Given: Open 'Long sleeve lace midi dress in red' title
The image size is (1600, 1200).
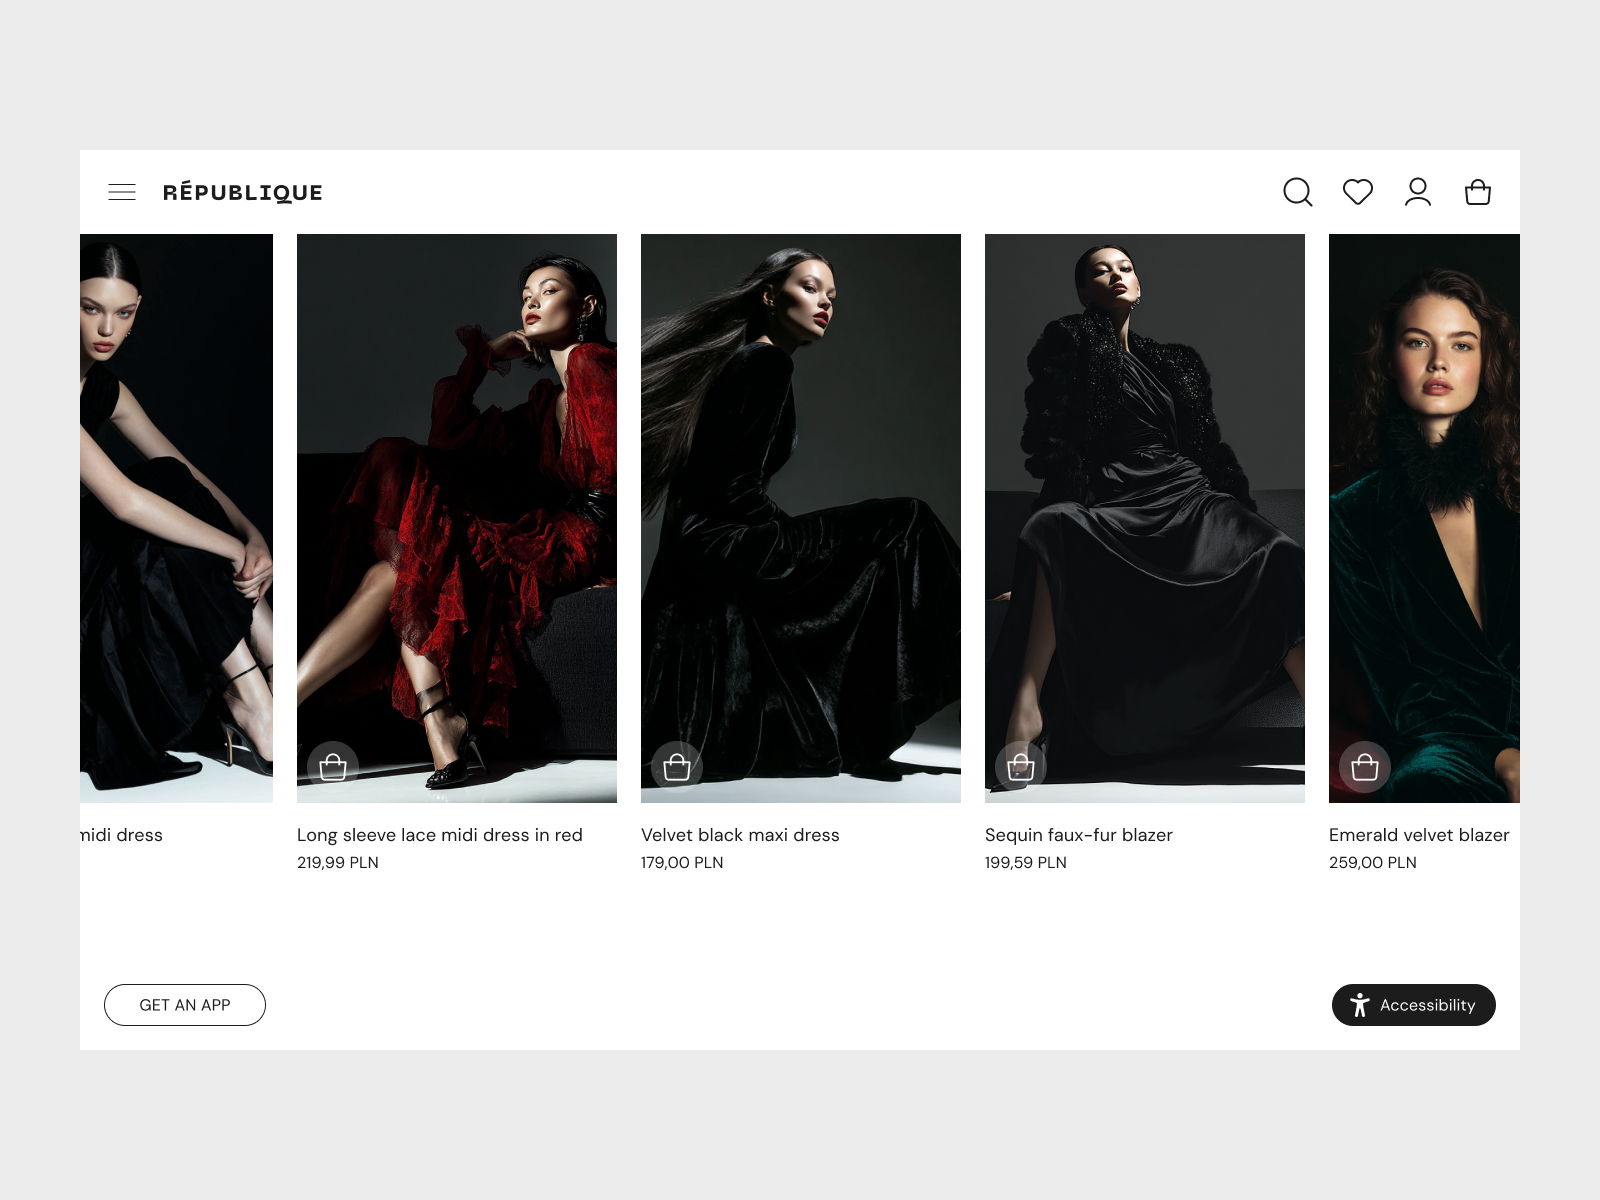Looking at the screenshot, I should click(x=439, y=835).
